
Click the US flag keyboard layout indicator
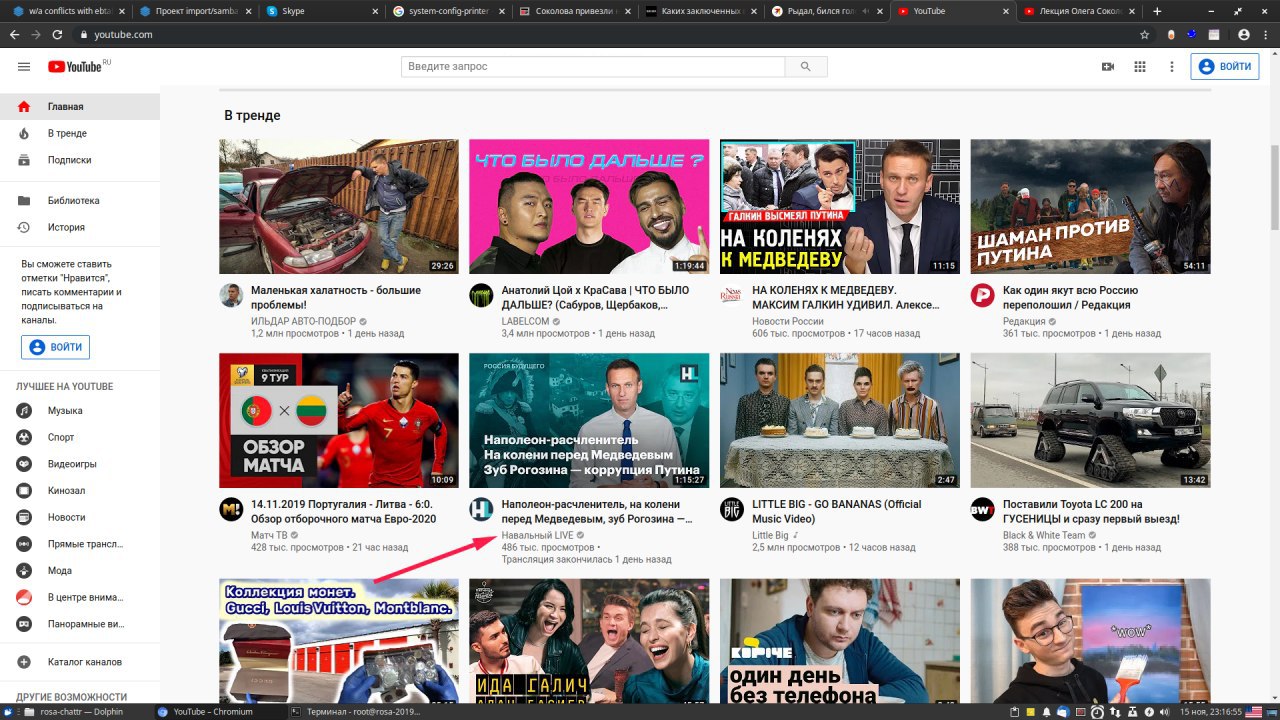click(1254, 711)
